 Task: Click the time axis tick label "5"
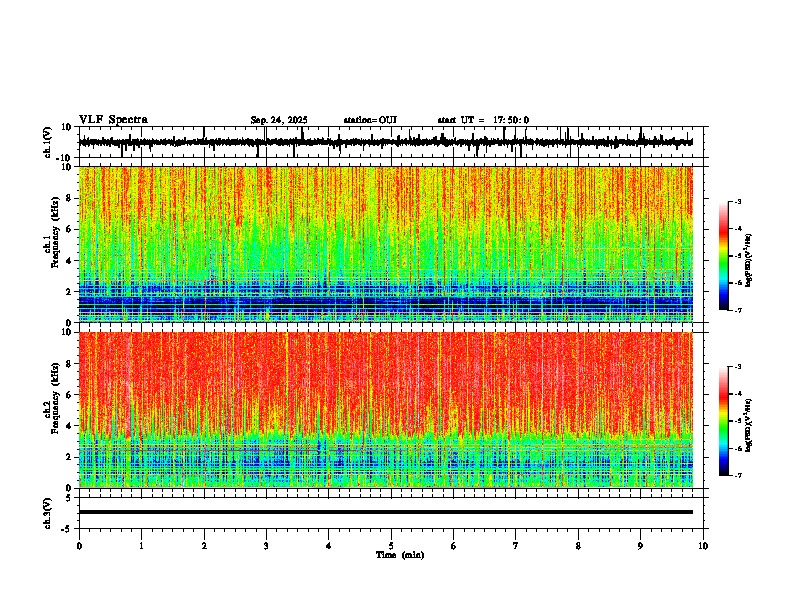[391, 546]
